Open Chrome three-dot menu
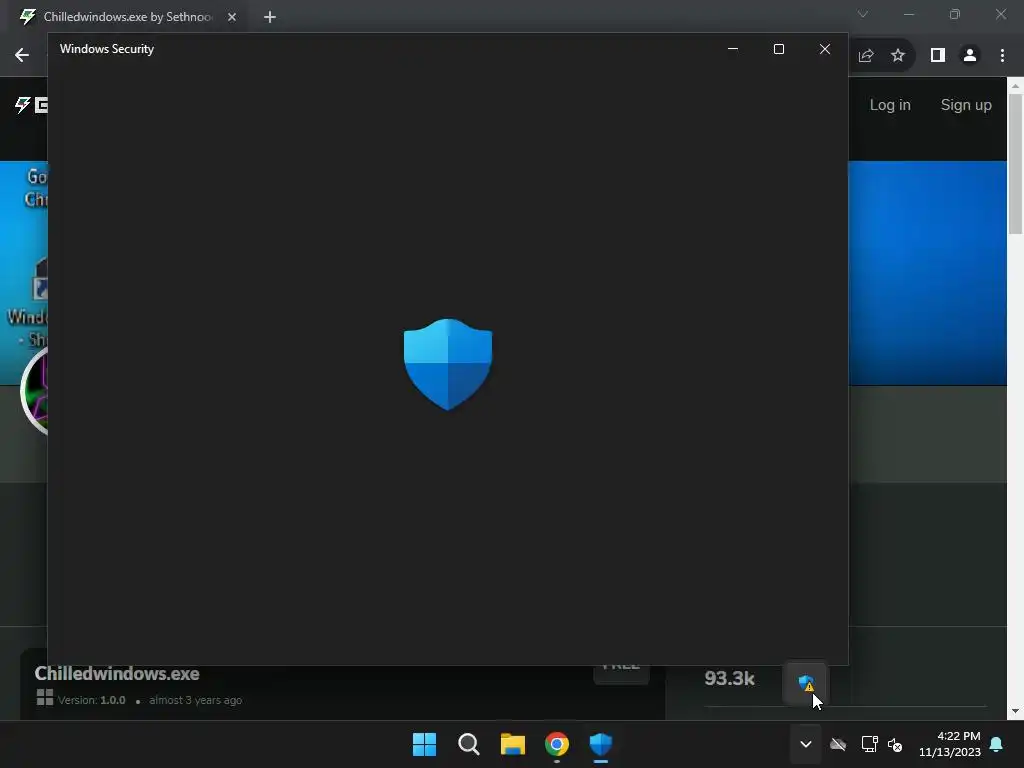 click(x=1002, y=56)
